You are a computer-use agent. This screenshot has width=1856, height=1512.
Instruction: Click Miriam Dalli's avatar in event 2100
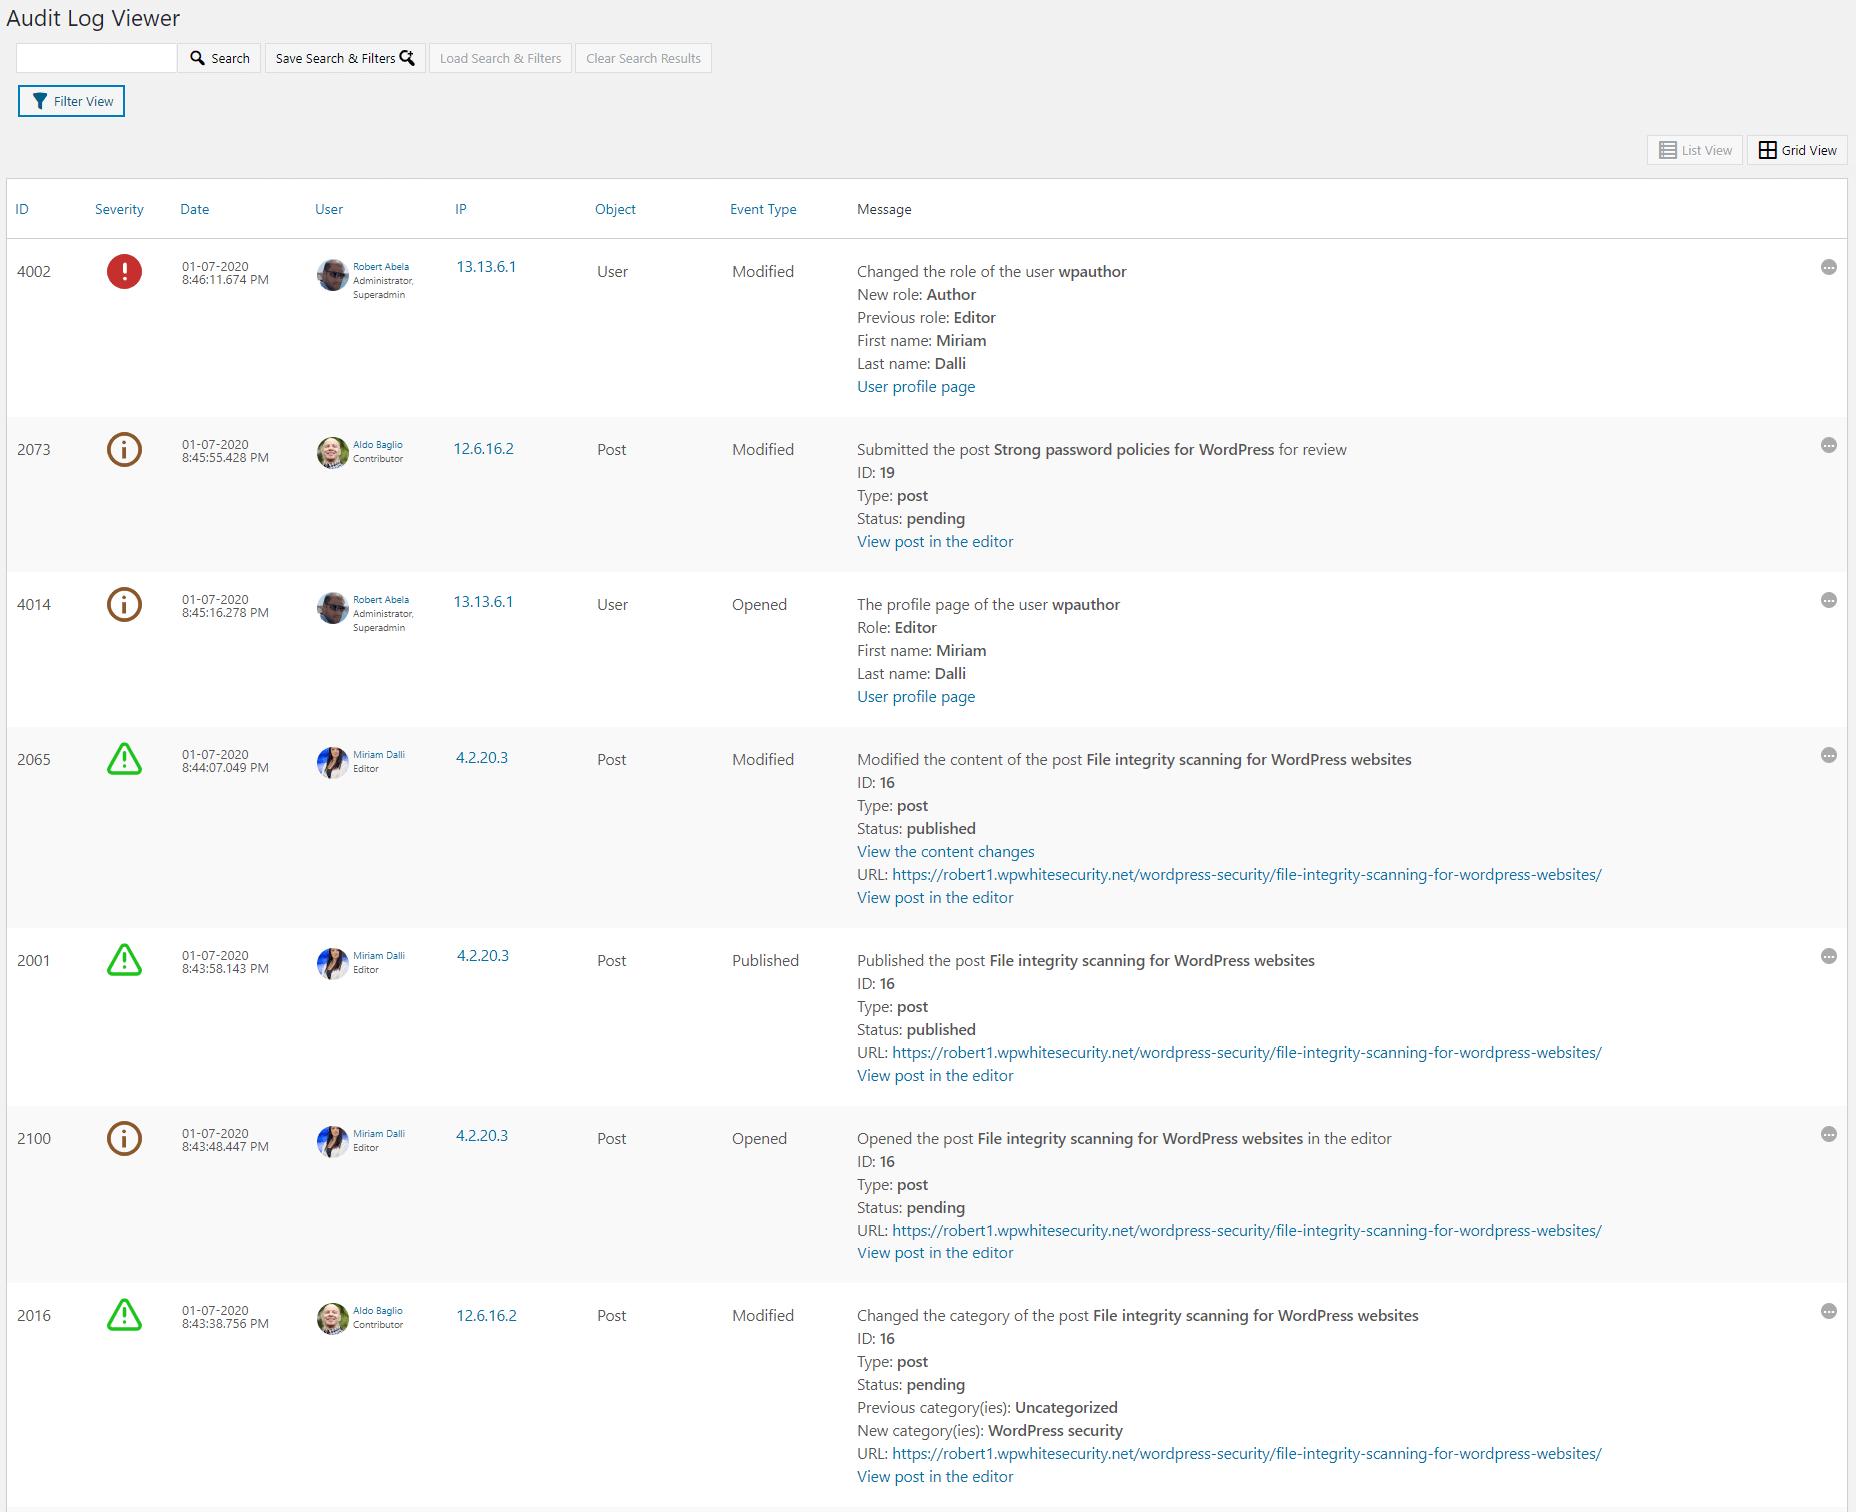(332, 1141)
